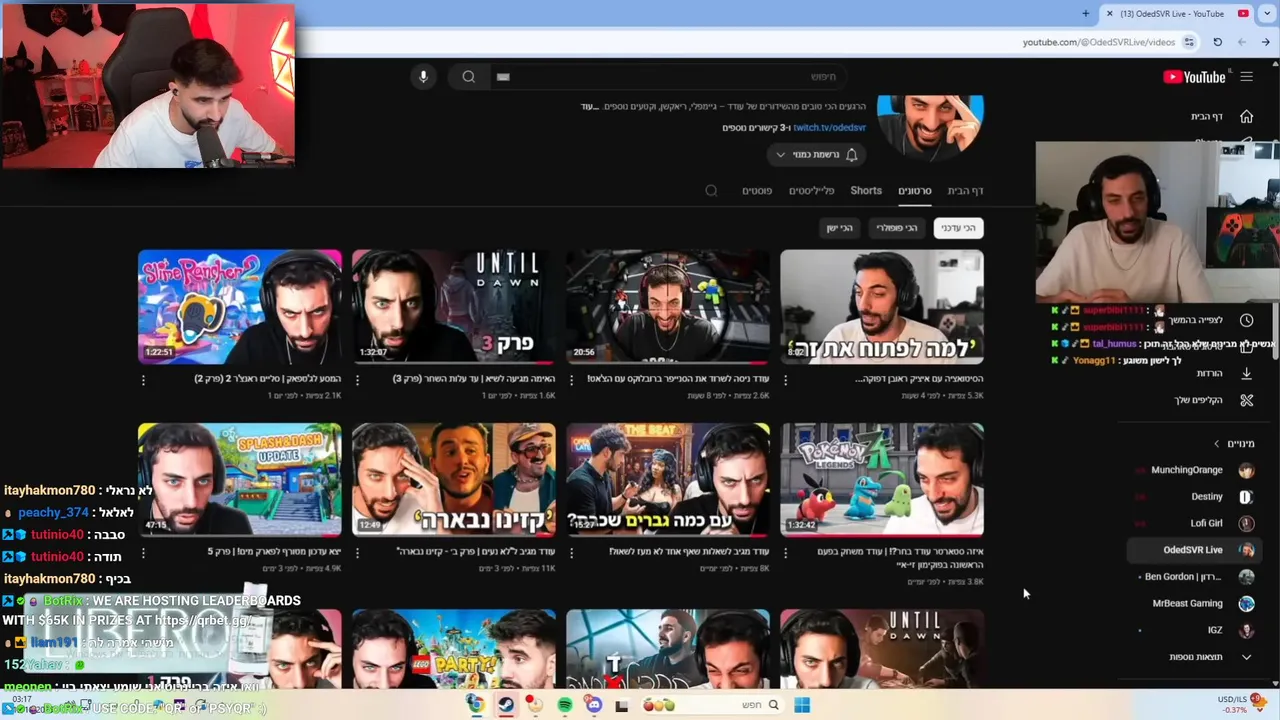Open OdedSVR Live subscription in sidebar
Viewport: 1280px width, 720px height.
(x=1192, y=550)
